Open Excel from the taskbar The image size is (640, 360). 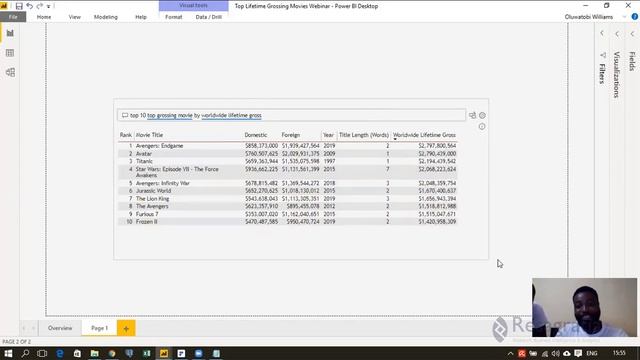147,353
